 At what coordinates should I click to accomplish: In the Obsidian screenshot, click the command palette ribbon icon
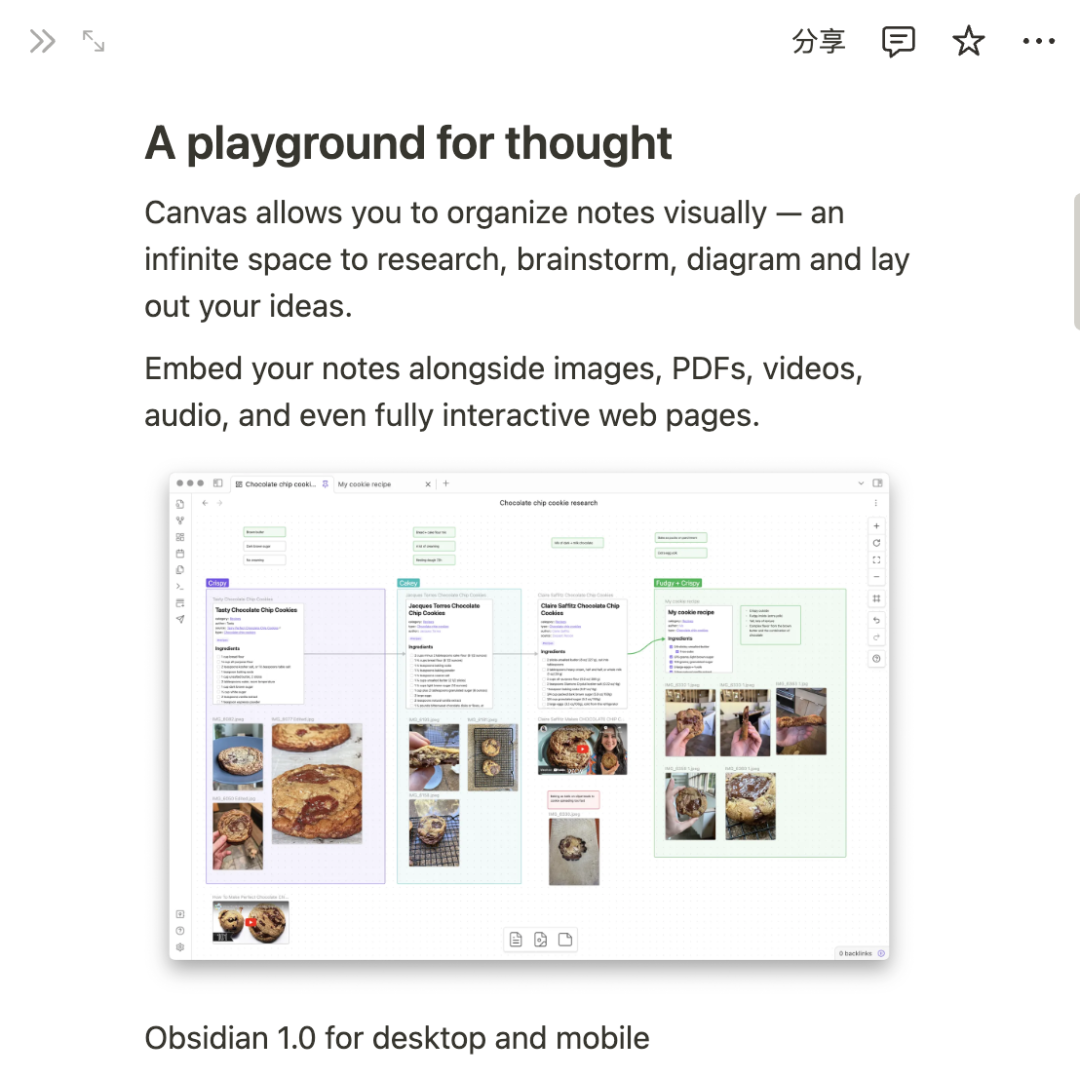pos(180,587)
